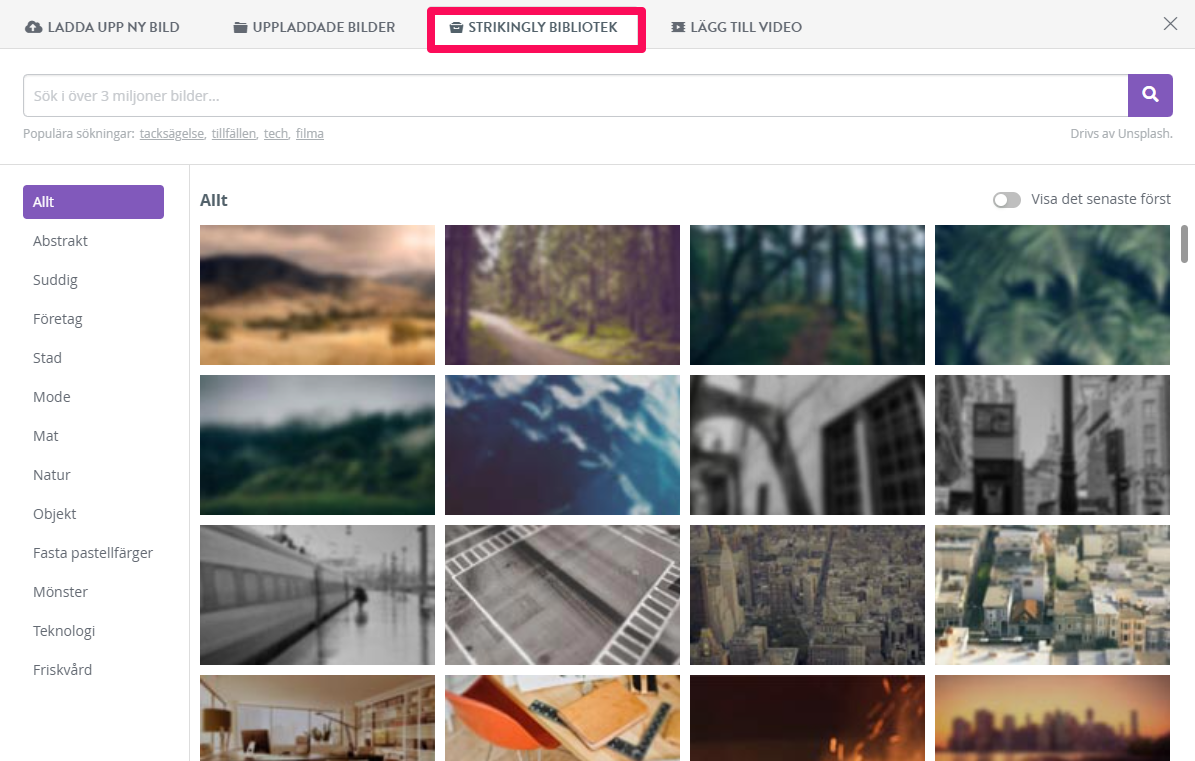Pick the black-and-white city street image
Screen dimensions: 1195x761
coord(1052,445)
